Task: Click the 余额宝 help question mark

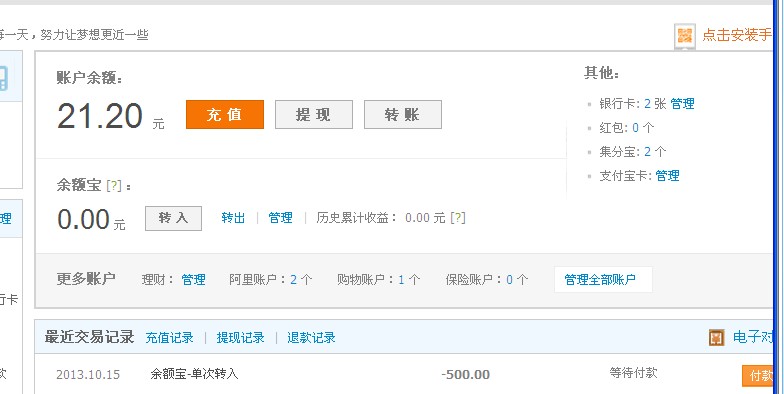Action: pos(114,186)
